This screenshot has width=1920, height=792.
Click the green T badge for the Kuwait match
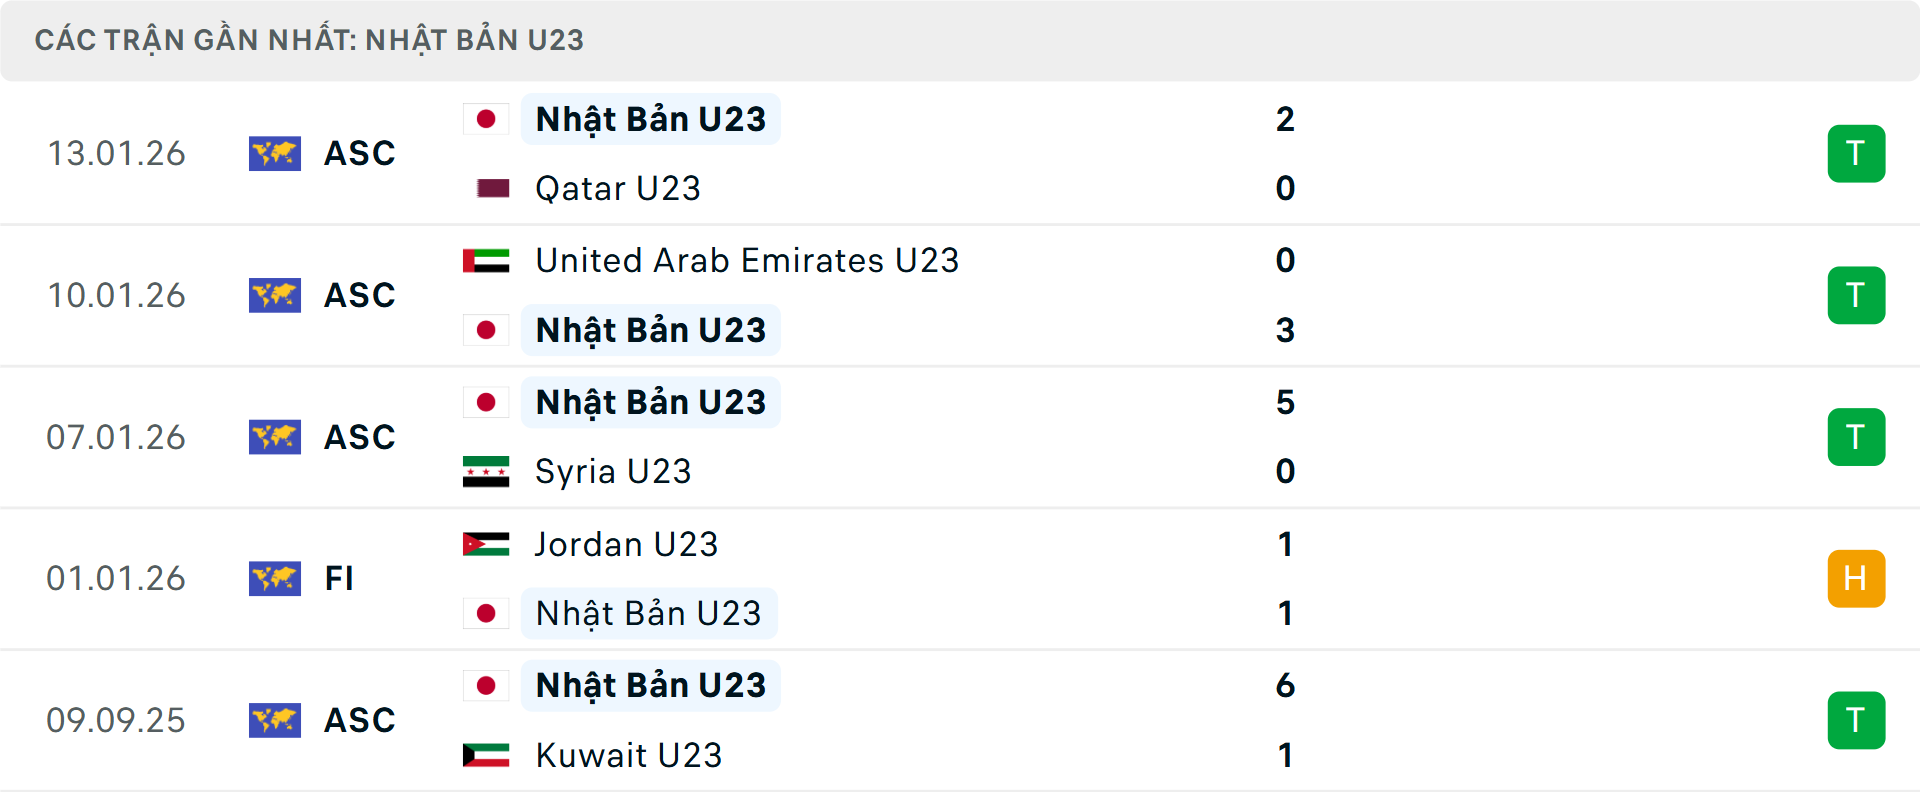[x=1856, y=720]
